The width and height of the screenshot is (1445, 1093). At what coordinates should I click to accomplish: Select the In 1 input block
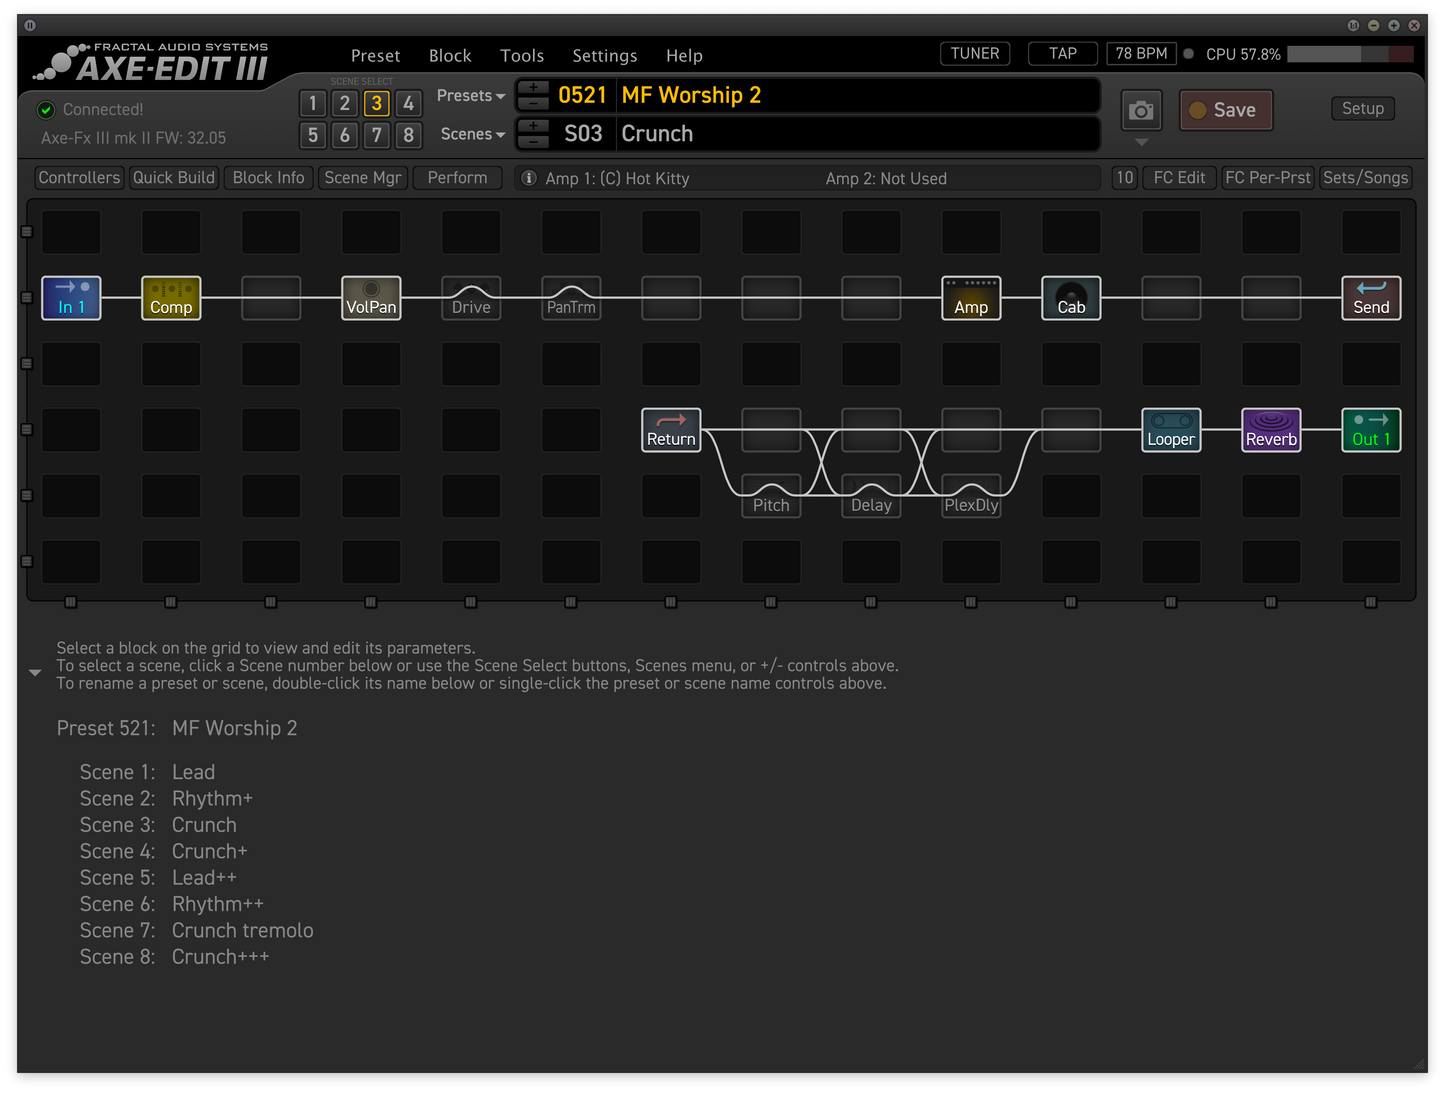coord(71,298)
